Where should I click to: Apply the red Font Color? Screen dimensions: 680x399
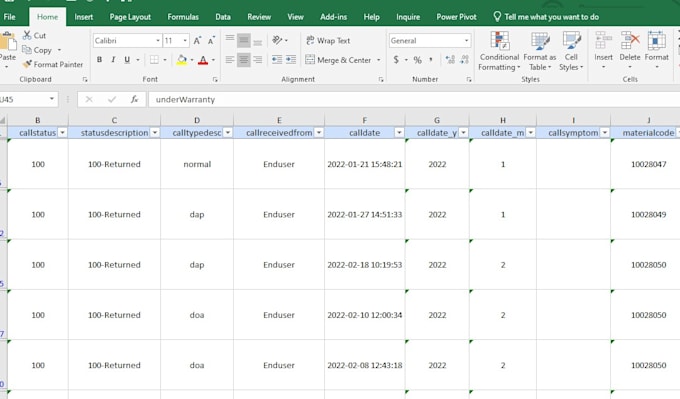click(x=203, y=60)
